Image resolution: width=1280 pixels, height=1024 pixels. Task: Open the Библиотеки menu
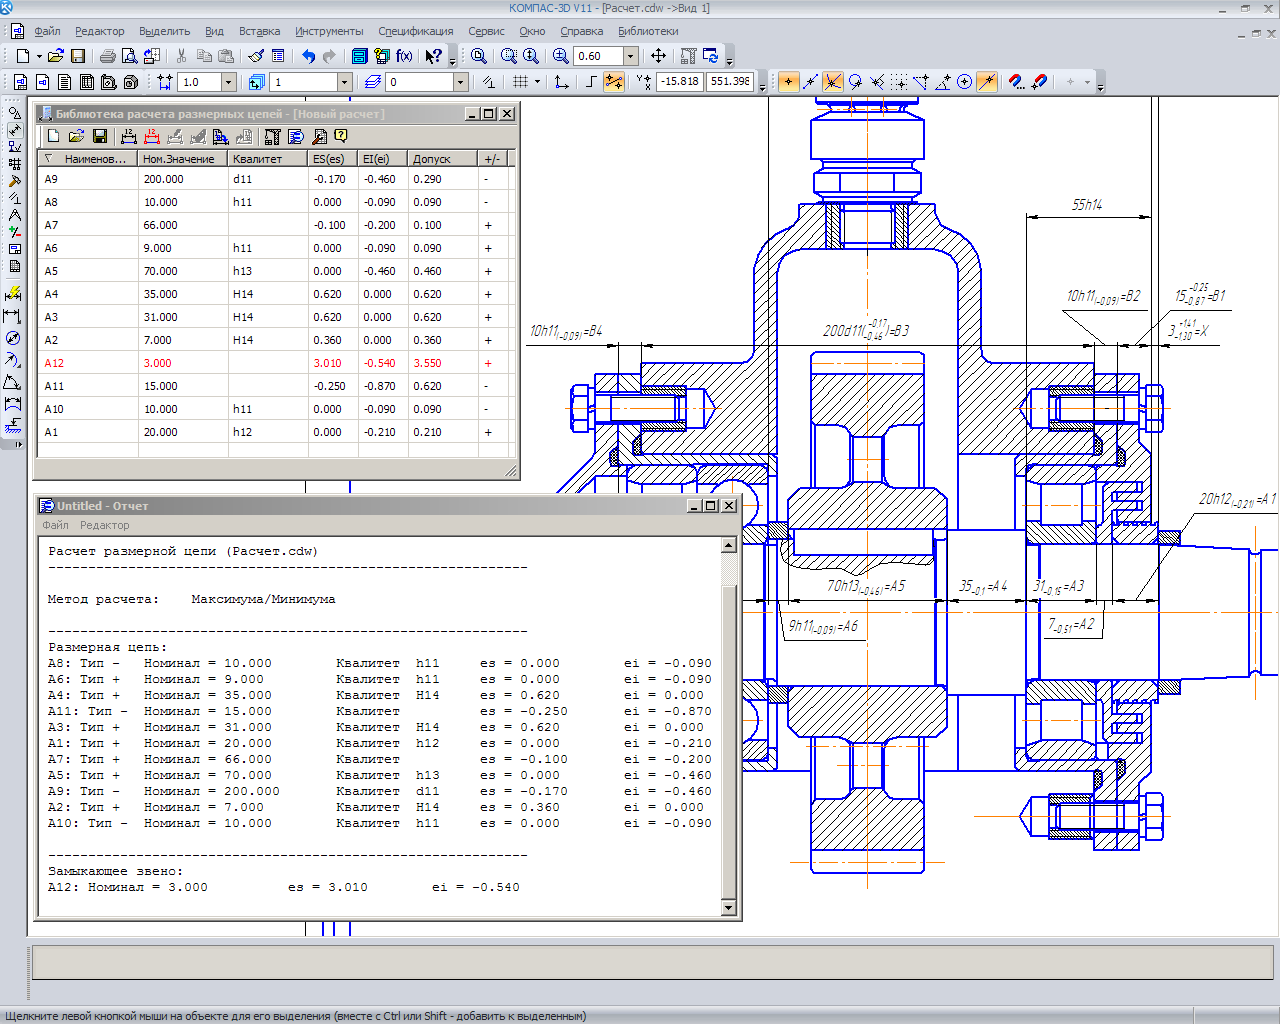pos(647,31)
